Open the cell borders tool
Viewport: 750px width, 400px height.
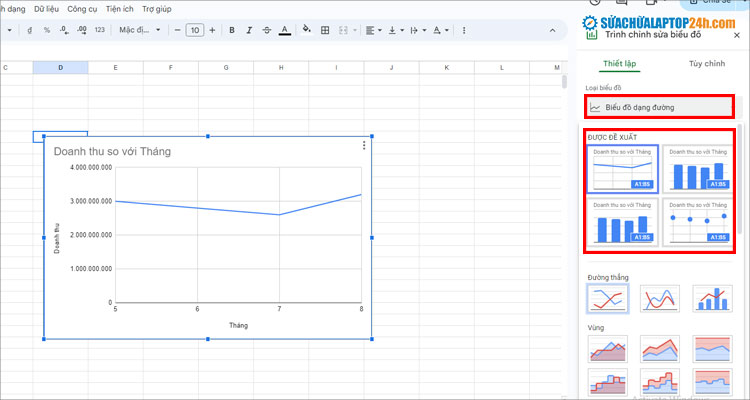click(325, 31)
